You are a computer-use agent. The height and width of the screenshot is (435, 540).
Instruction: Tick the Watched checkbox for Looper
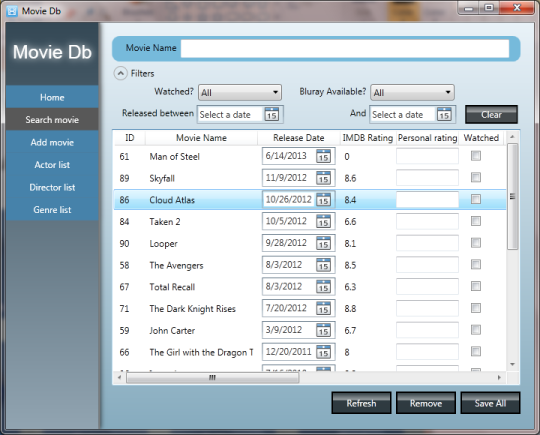click(476, 243)
